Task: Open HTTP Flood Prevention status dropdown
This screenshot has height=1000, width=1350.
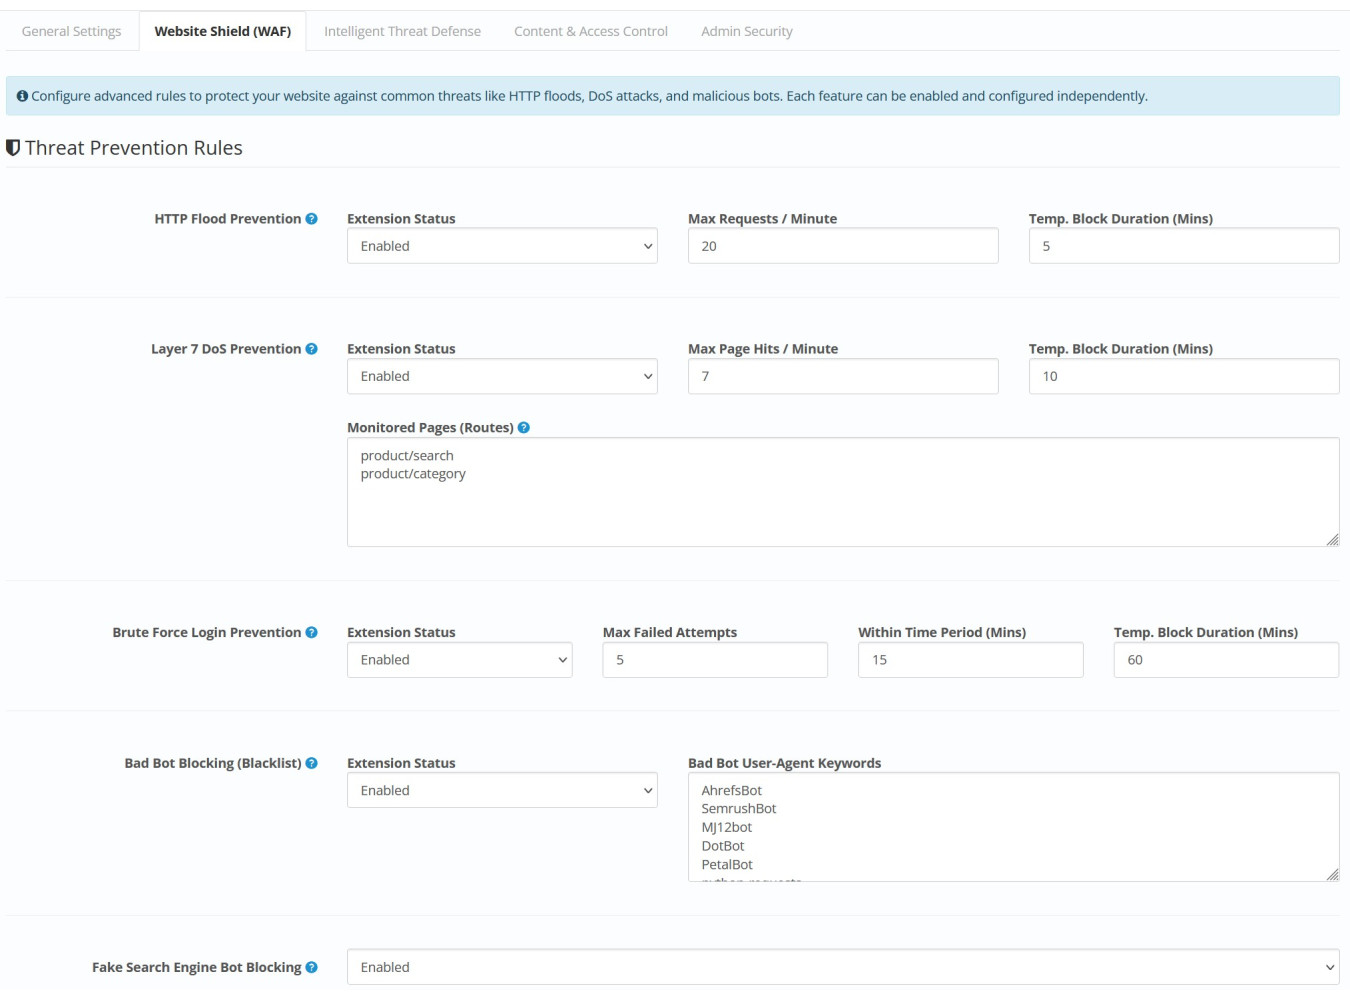Action: 502,246
